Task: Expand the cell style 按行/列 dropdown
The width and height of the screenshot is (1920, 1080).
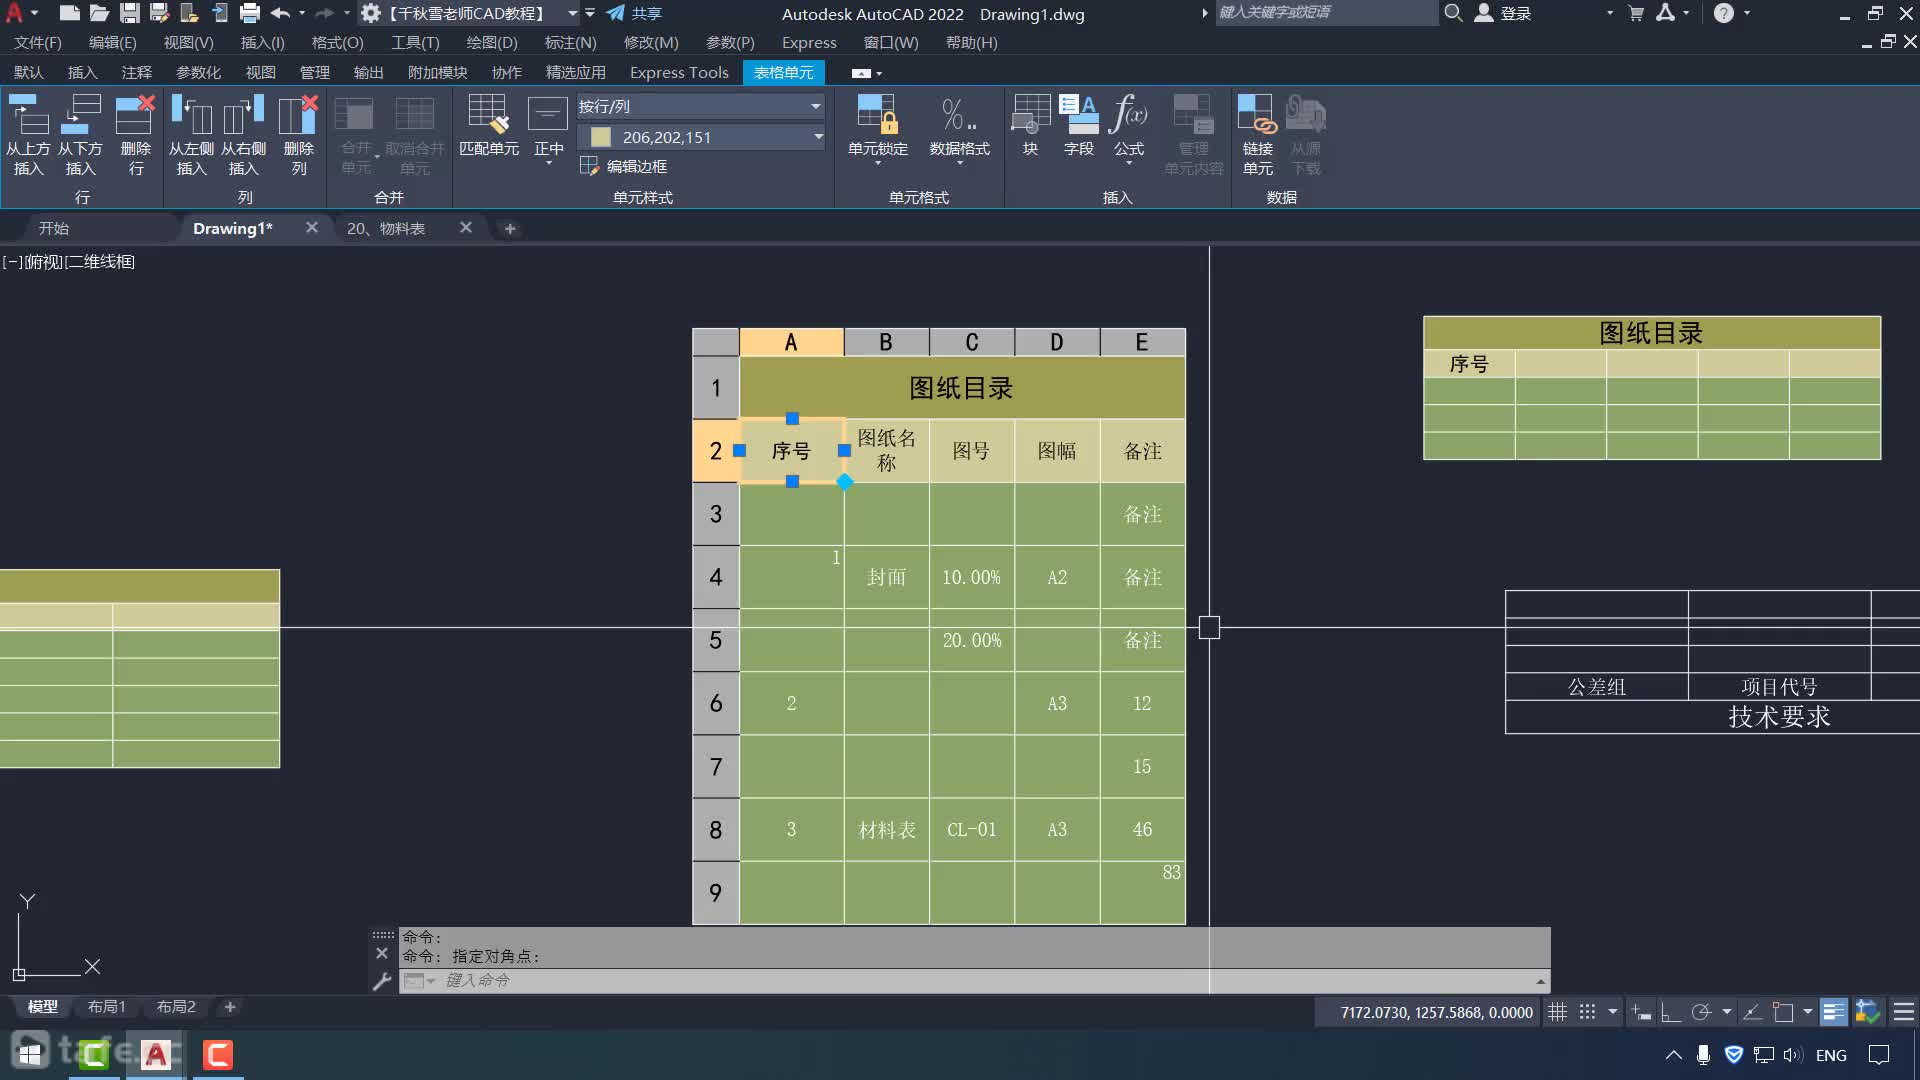Action: point(816,106)
